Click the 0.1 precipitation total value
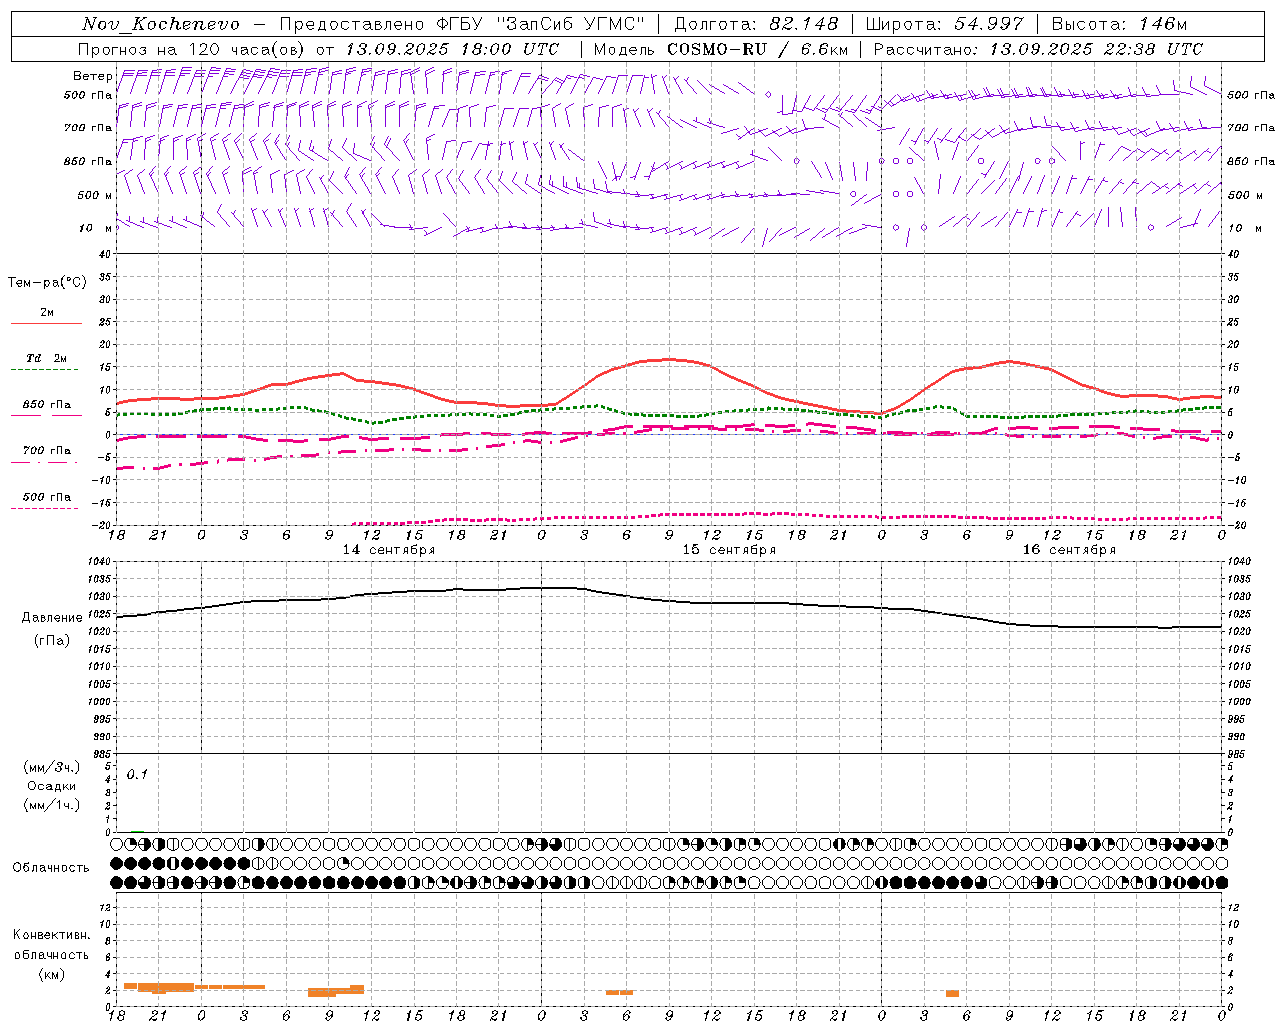 pyautogui.click(x=137, y=775)
